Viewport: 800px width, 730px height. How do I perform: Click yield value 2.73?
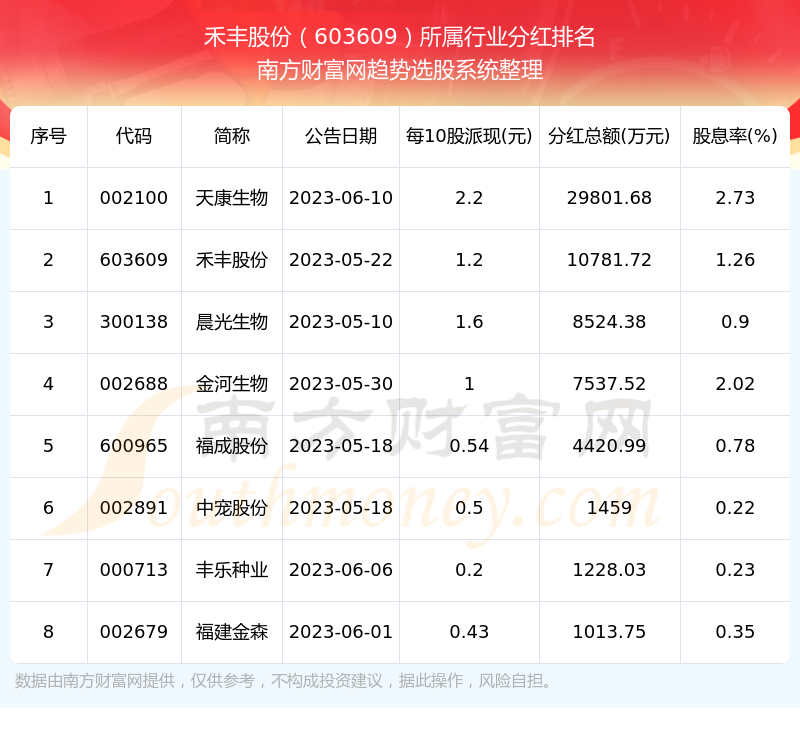point(735,198)
